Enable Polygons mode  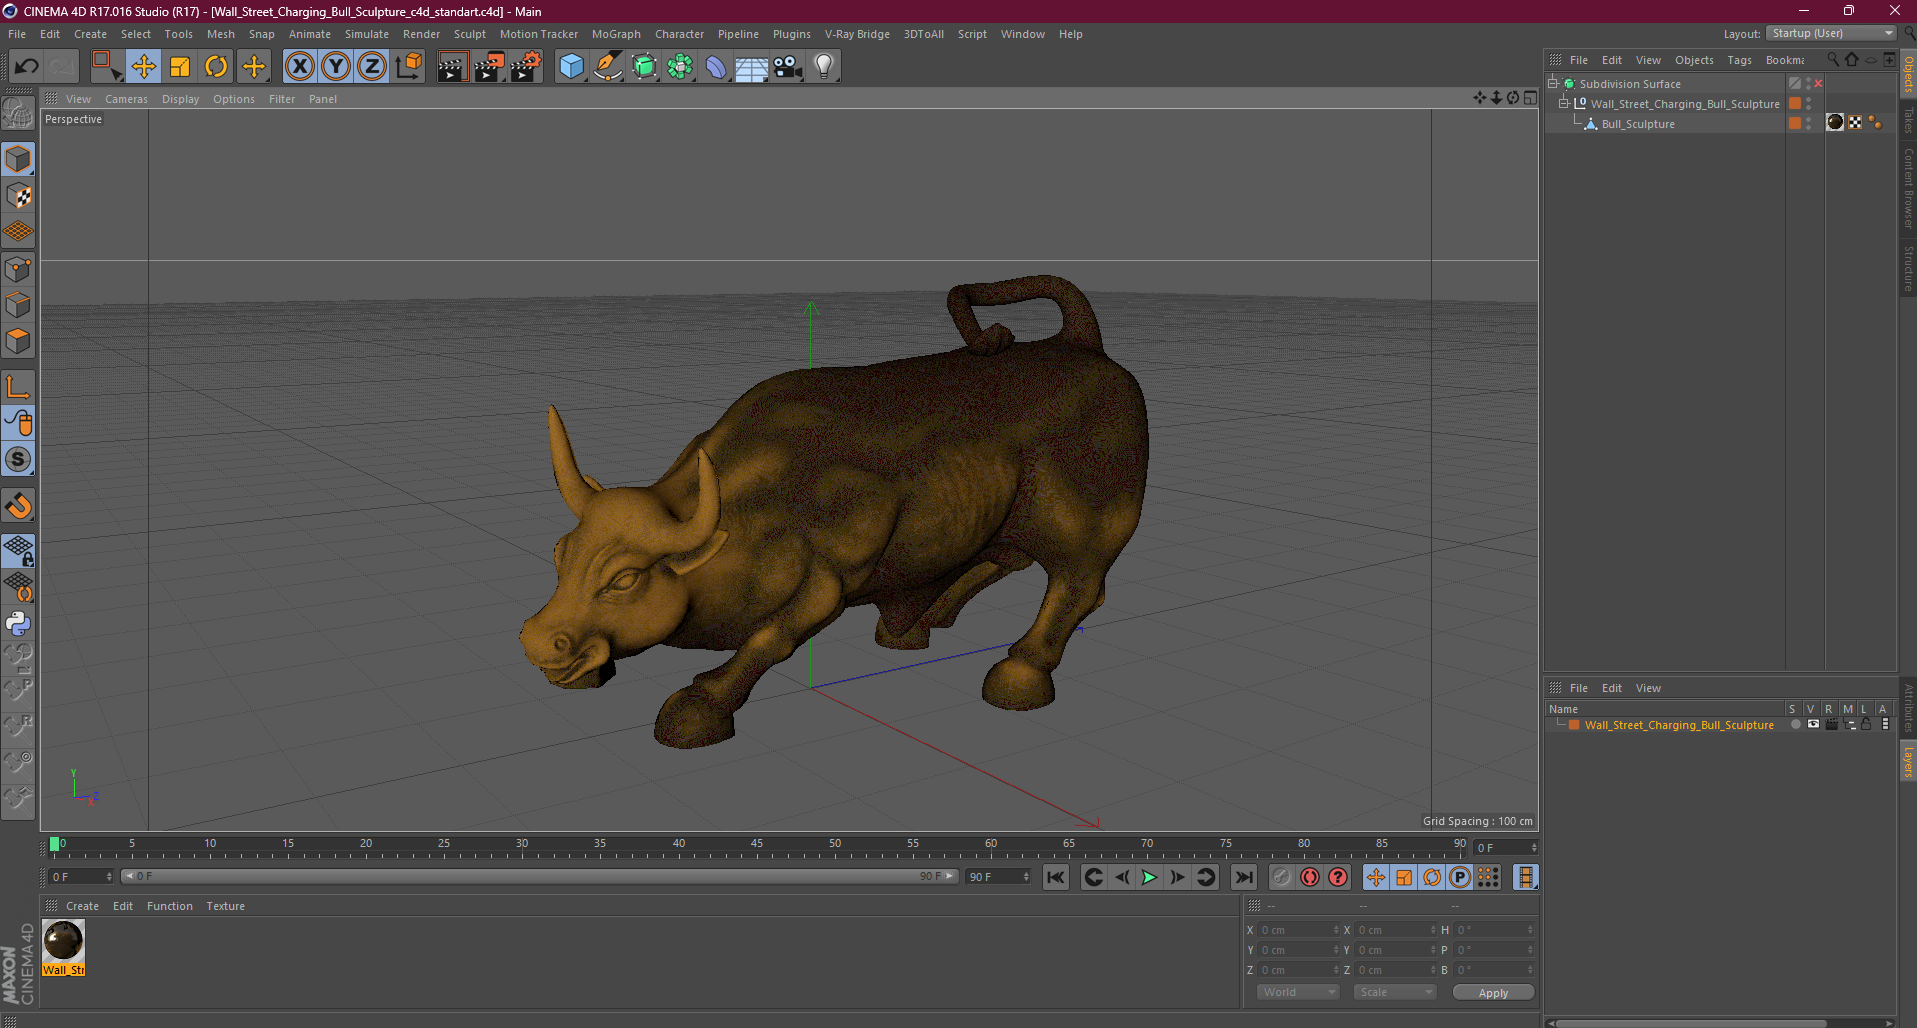[18, 341]
